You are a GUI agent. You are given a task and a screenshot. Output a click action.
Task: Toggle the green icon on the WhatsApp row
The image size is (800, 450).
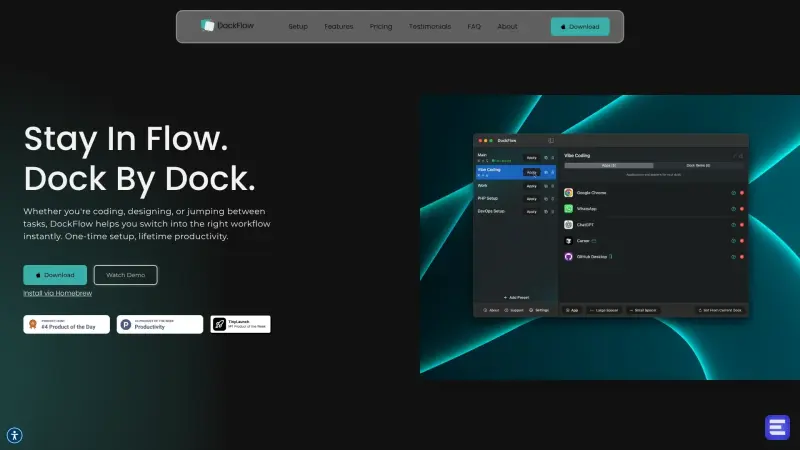tap(733, 209)
